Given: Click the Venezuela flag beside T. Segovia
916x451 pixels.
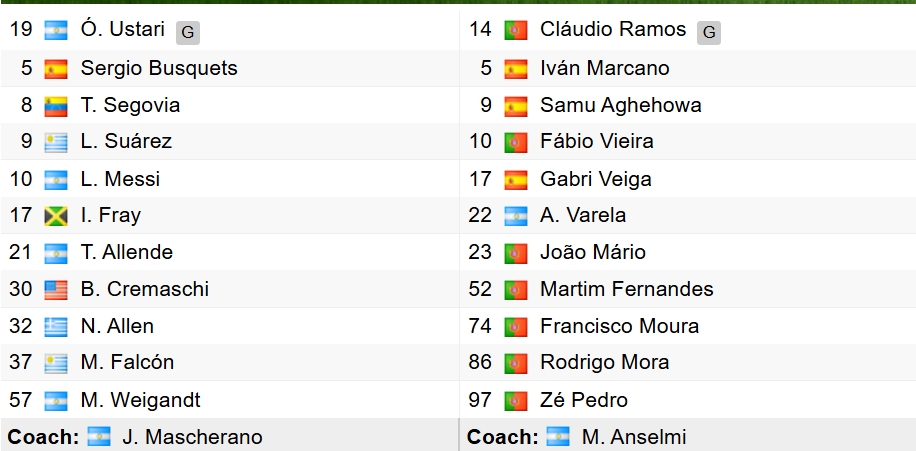Looking at the screenshot, I should point(56,105).
